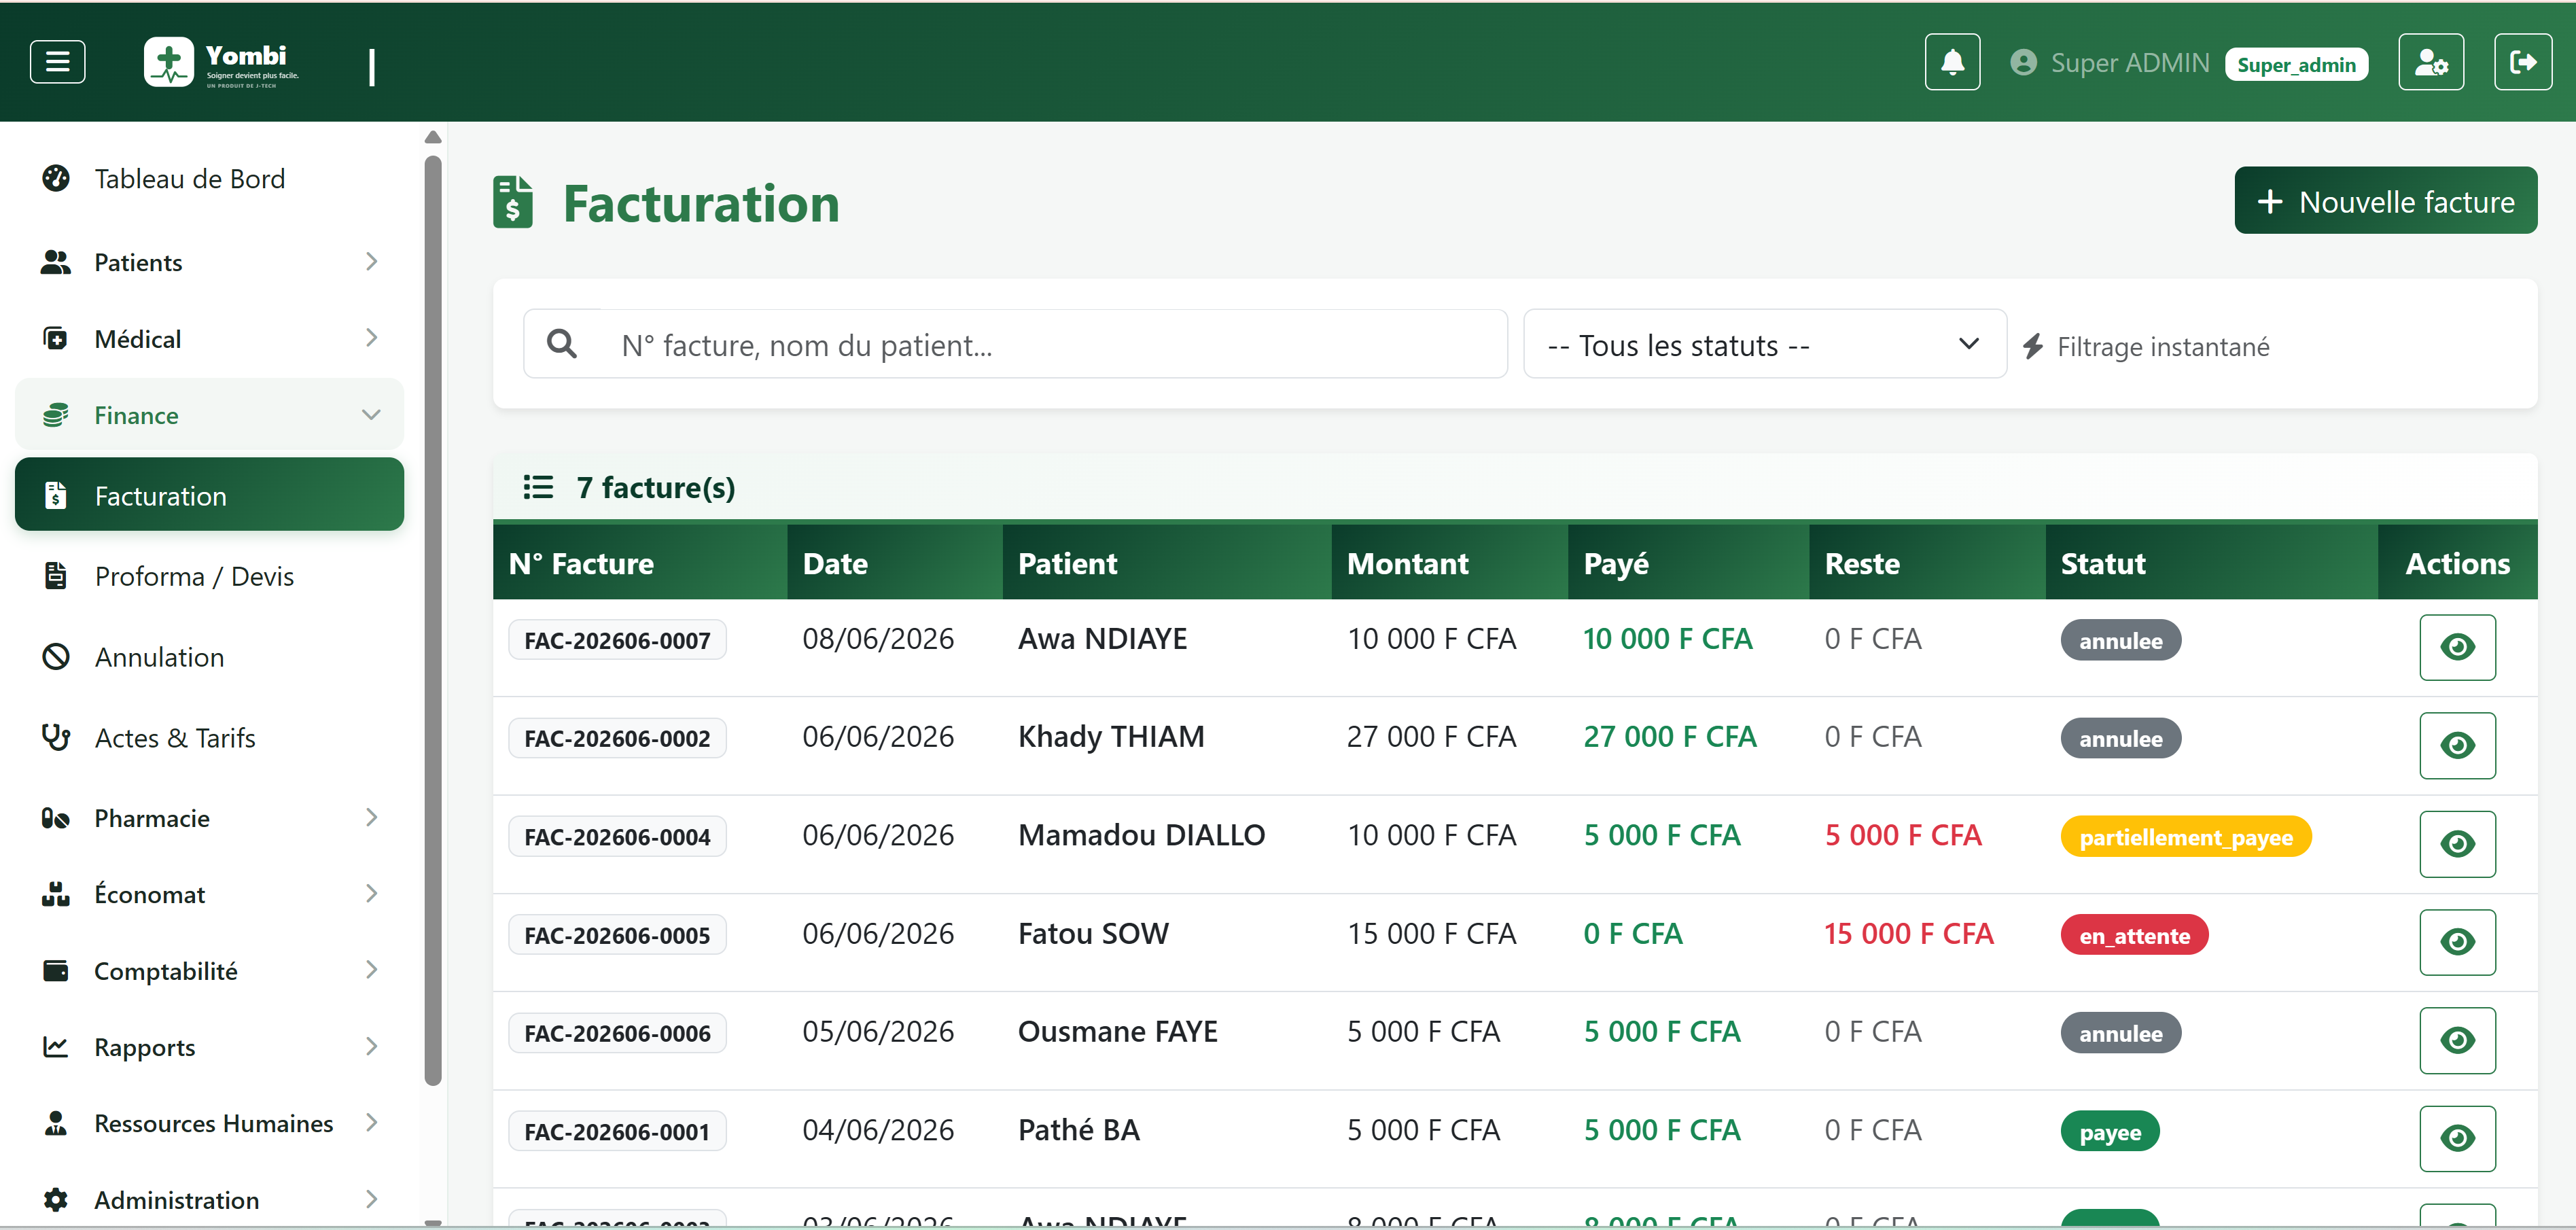
Task: Click the Yombi logo
Action: click(221, 63)
